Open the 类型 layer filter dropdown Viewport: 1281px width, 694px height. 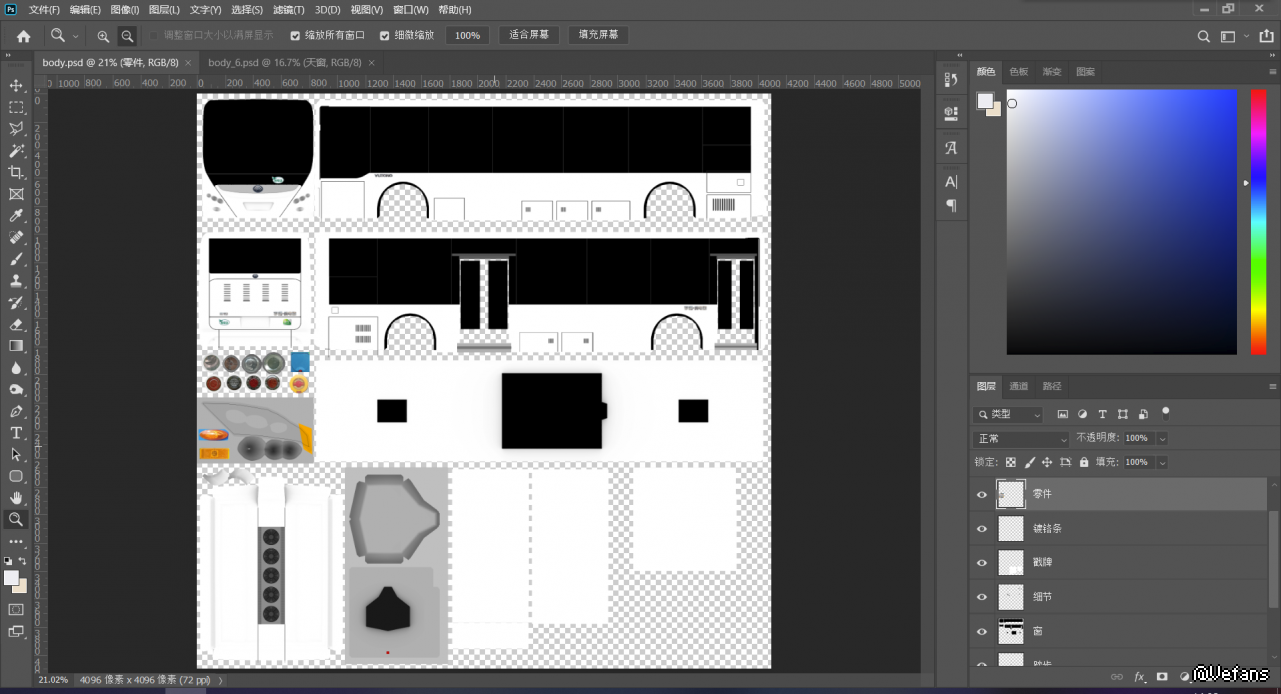tap(1009, 414)
